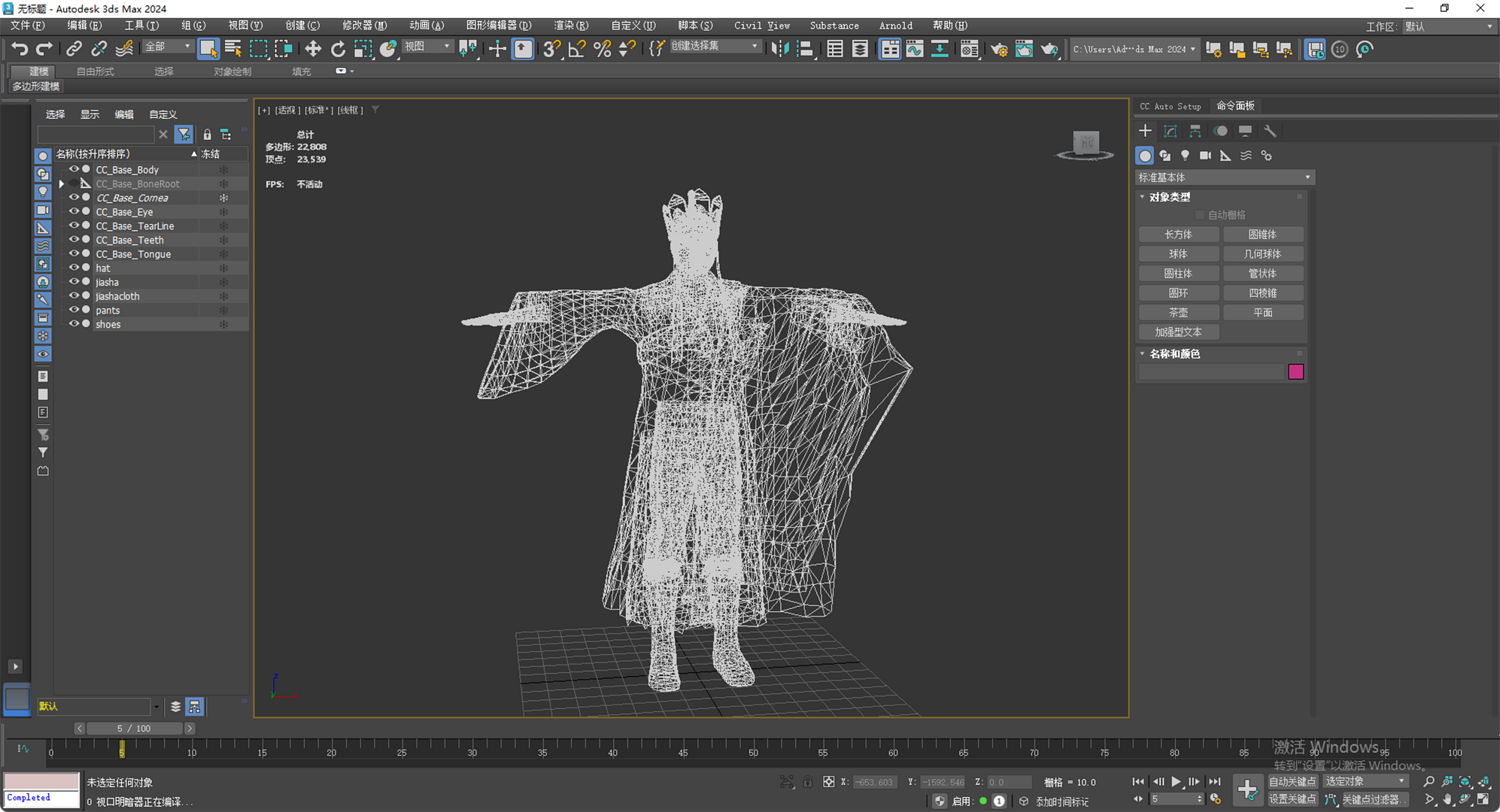The width and height of the screenshot is (1500, 812).
Task: Click the Play Animation button
Action: click(1177, 781)
